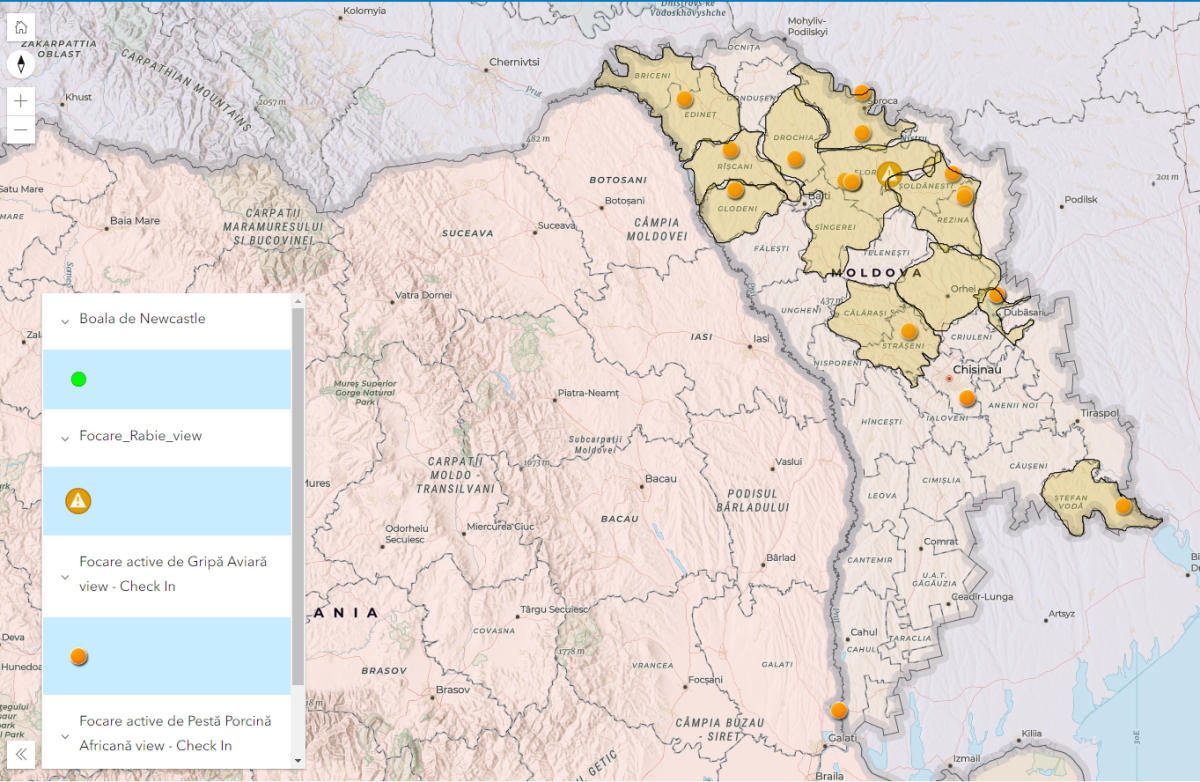Select the orange marker in Glodeni district
The image size is (1200, 782).
tap(735, 189)
